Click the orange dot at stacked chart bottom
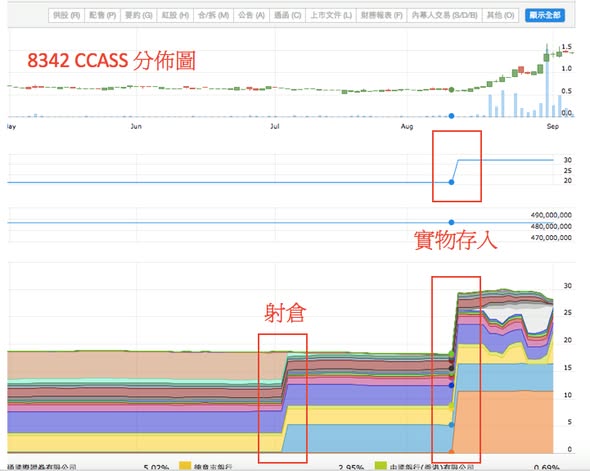590x471 pixels. [x=451, y=451]
